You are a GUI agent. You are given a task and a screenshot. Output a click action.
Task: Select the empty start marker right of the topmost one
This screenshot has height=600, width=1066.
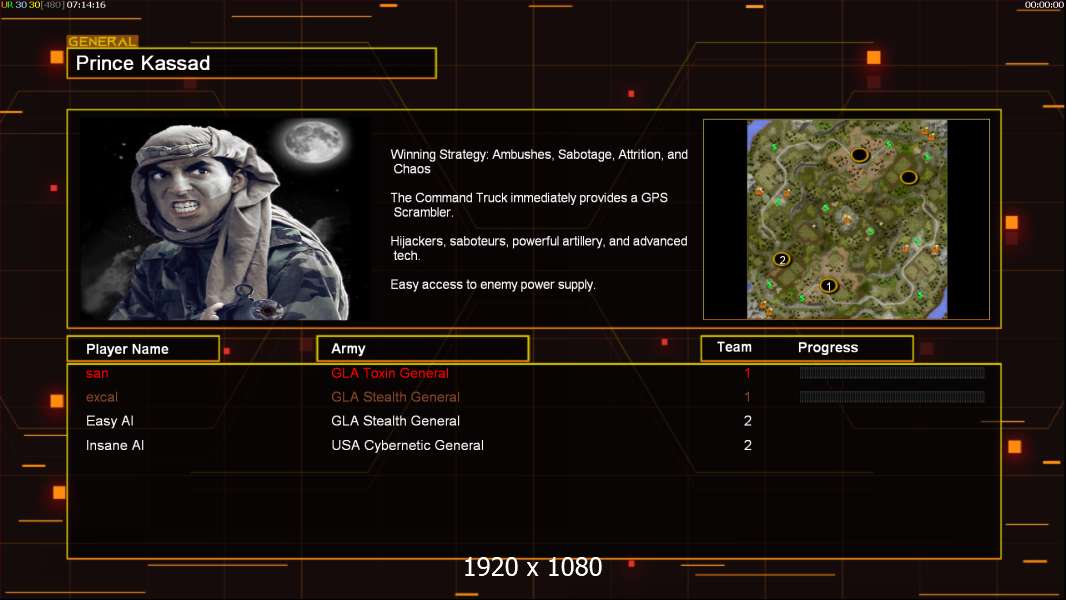(x=908, y=177)
